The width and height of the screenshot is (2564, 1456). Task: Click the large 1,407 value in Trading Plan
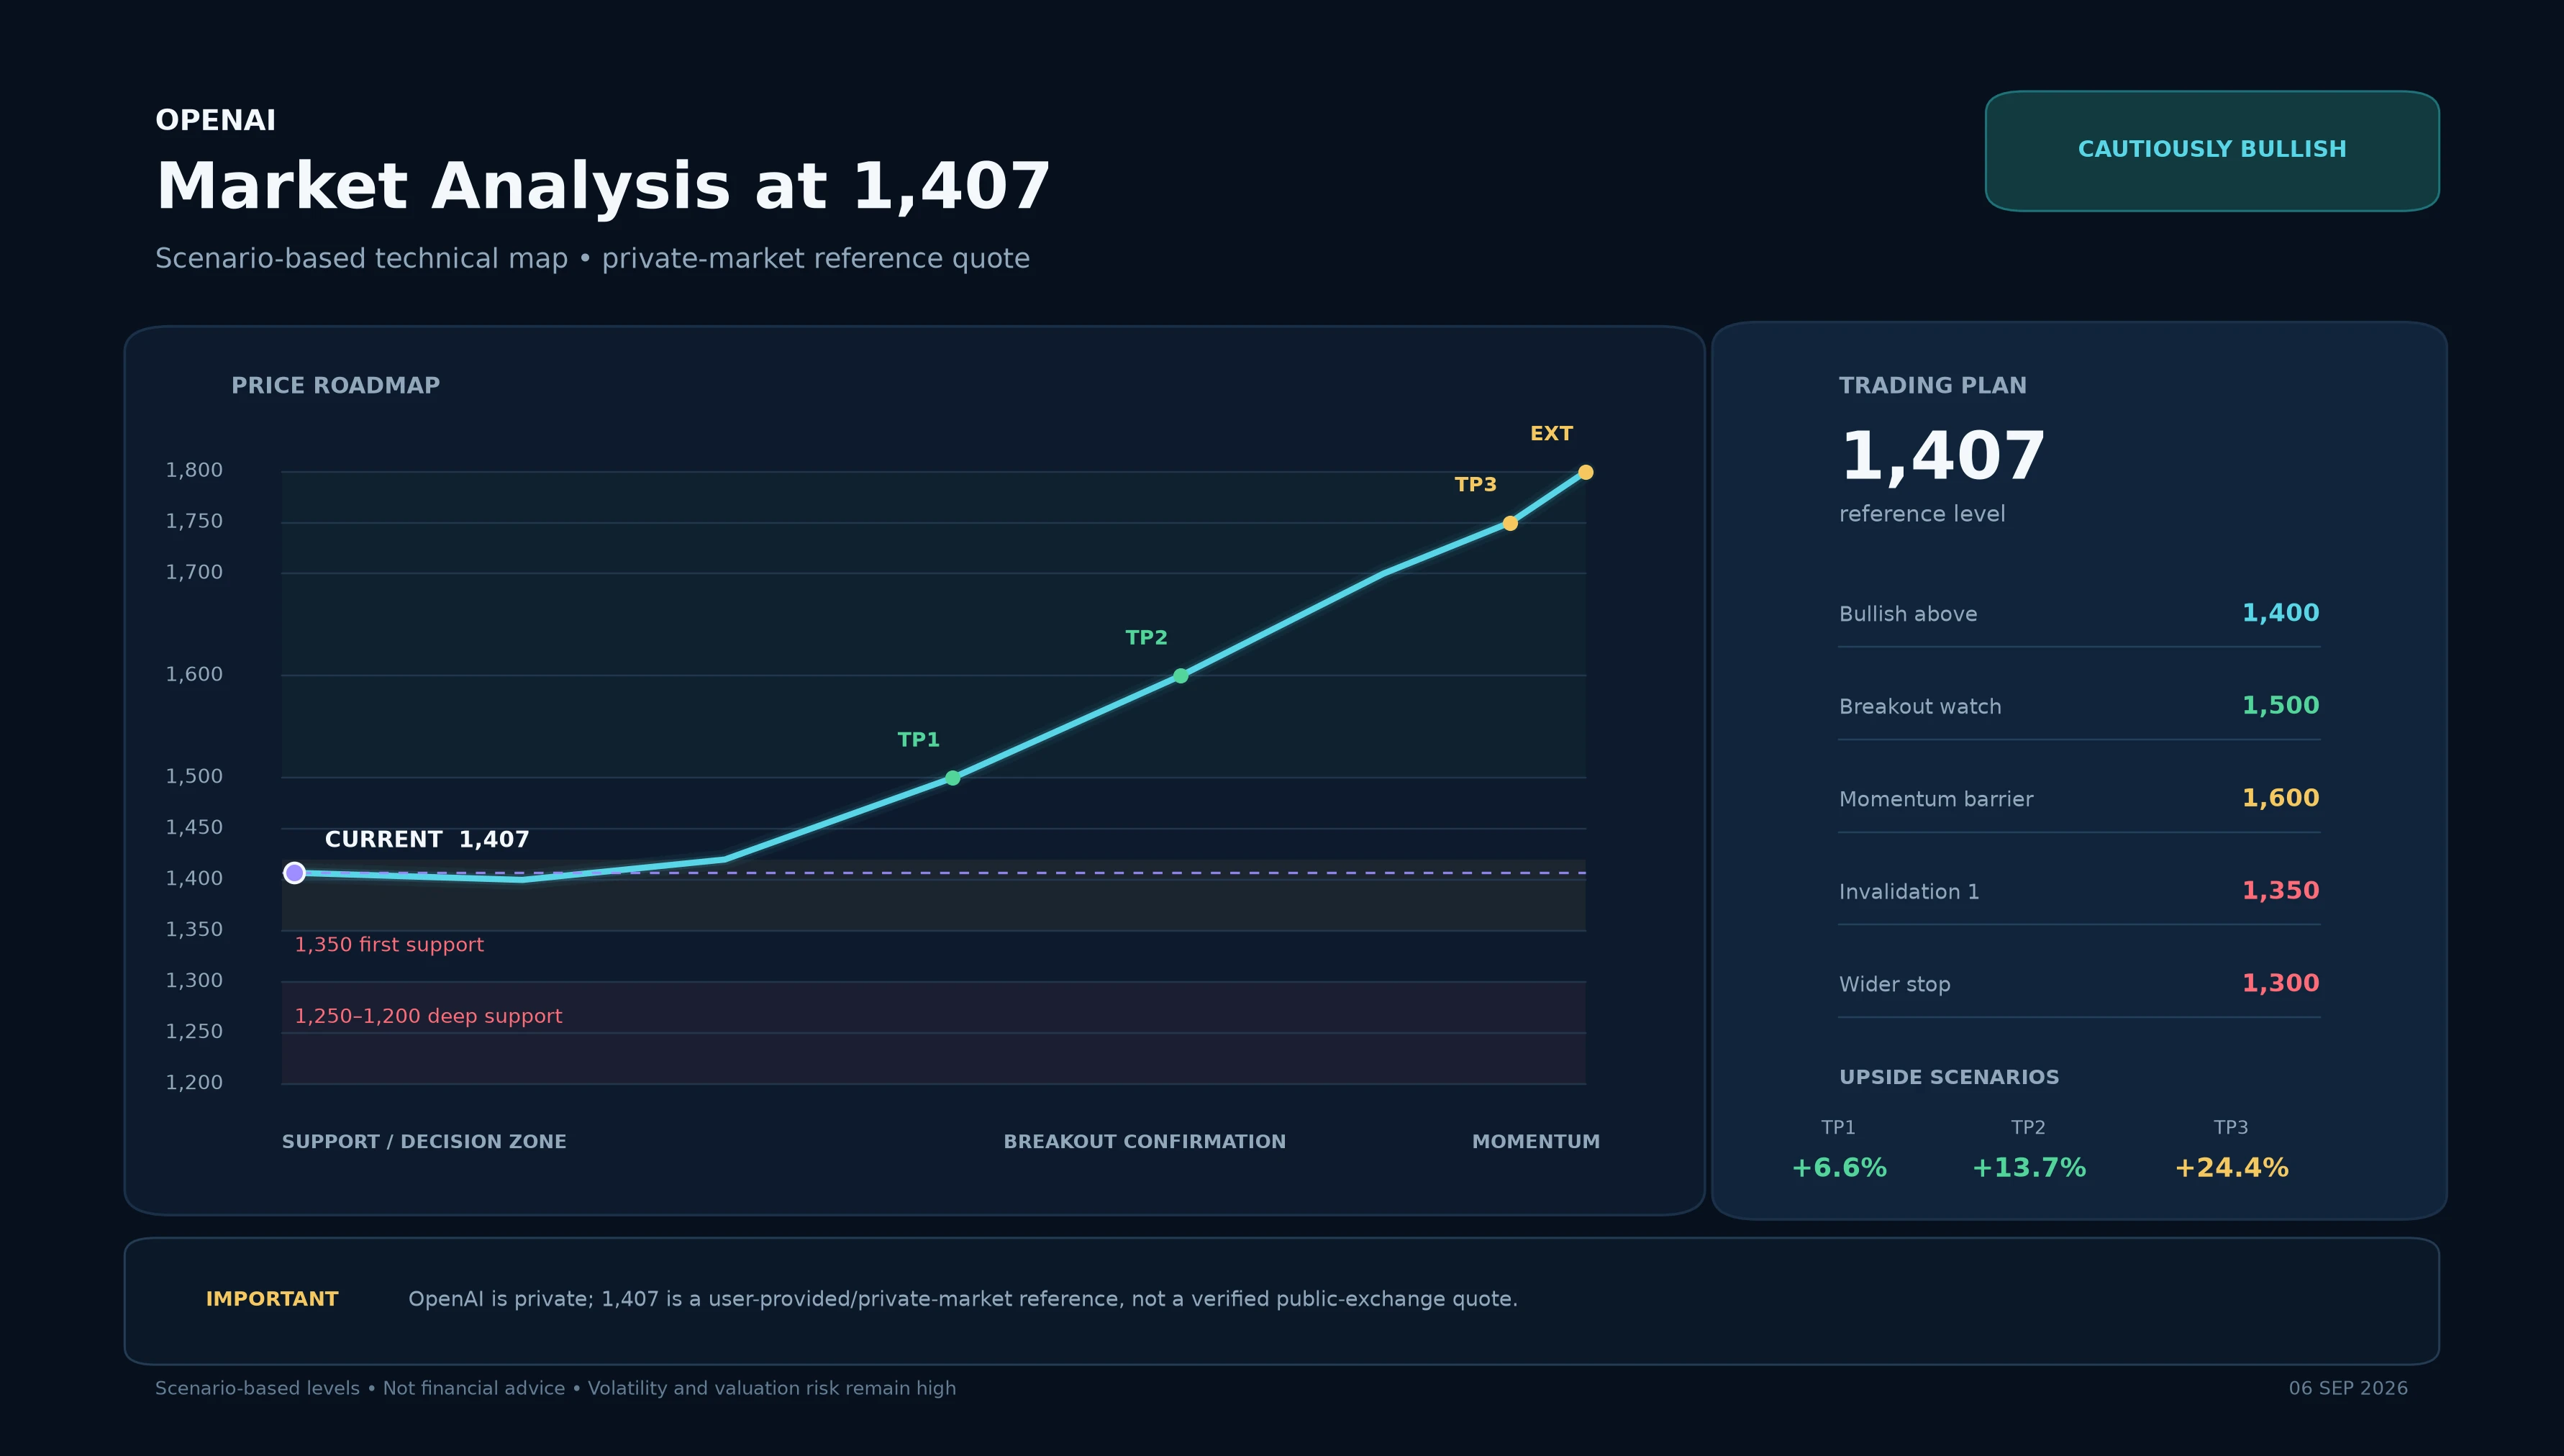pyautogui.click(x=1943, y=458)
